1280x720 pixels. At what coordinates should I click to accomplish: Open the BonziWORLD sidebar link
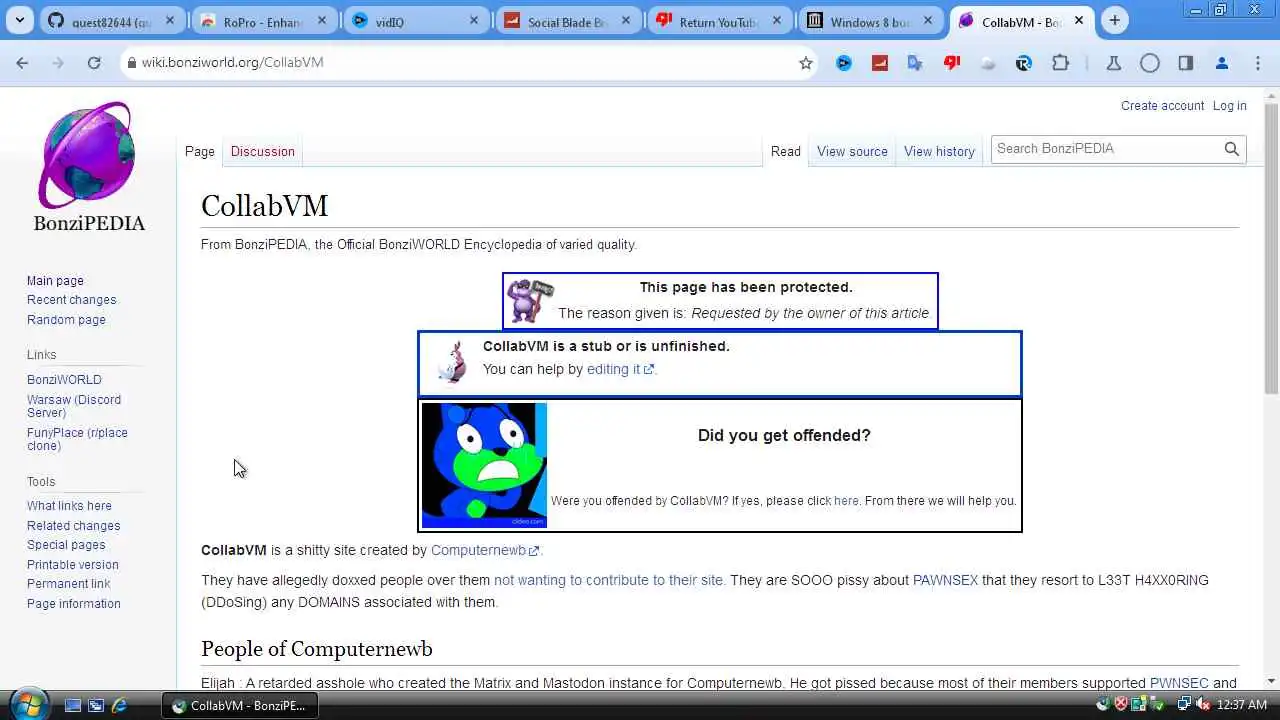pos(64,380)
